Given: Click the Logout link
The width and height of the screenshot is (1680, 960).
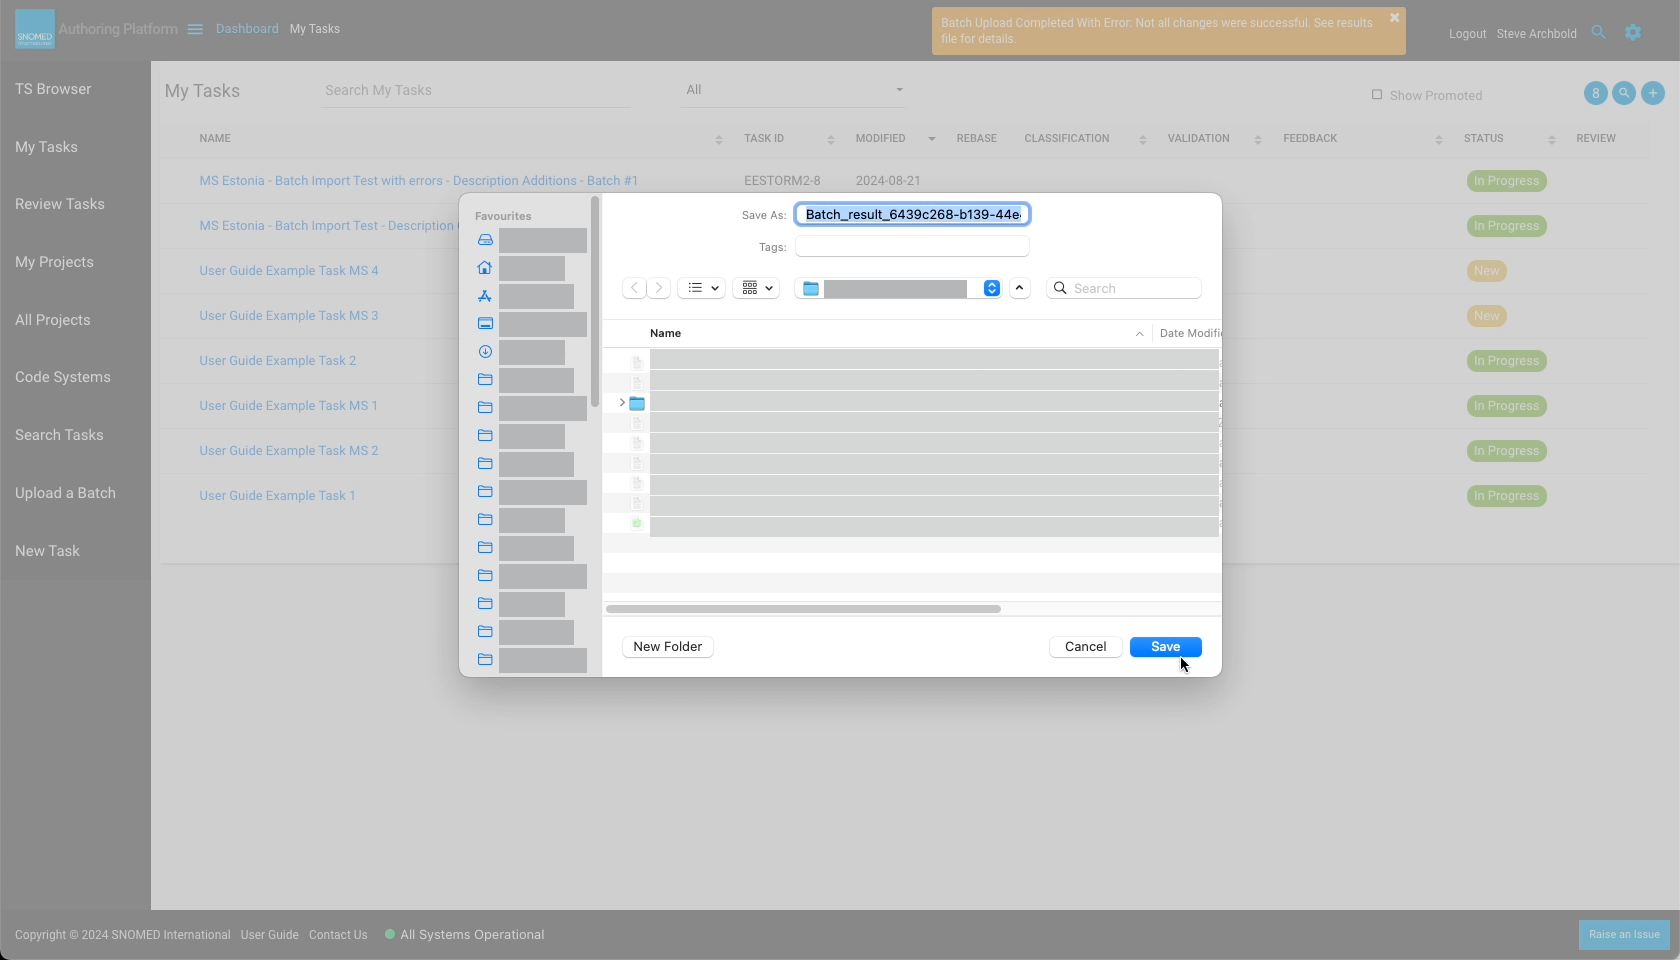Looking at the screenshot, I should (1467, 34).
